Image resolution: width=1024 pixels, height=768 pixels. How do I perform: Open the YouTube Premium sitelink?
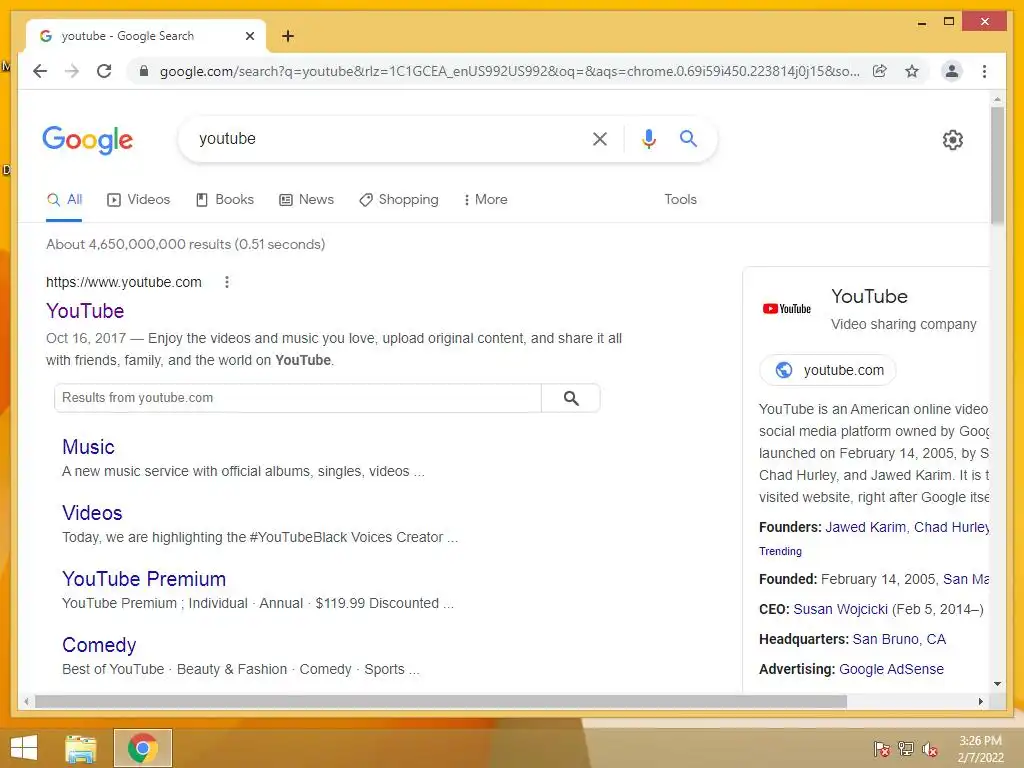coord(144,579)
